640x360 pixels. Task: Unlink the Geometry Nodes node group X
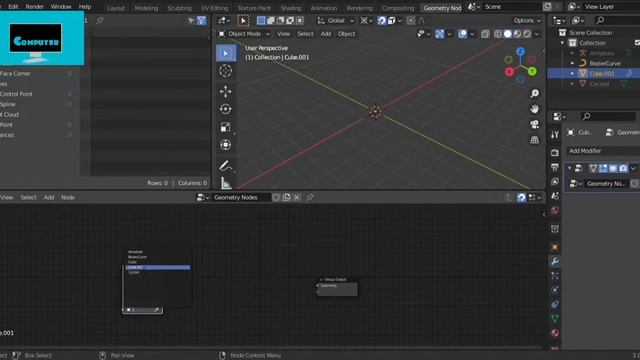(297, 198)
